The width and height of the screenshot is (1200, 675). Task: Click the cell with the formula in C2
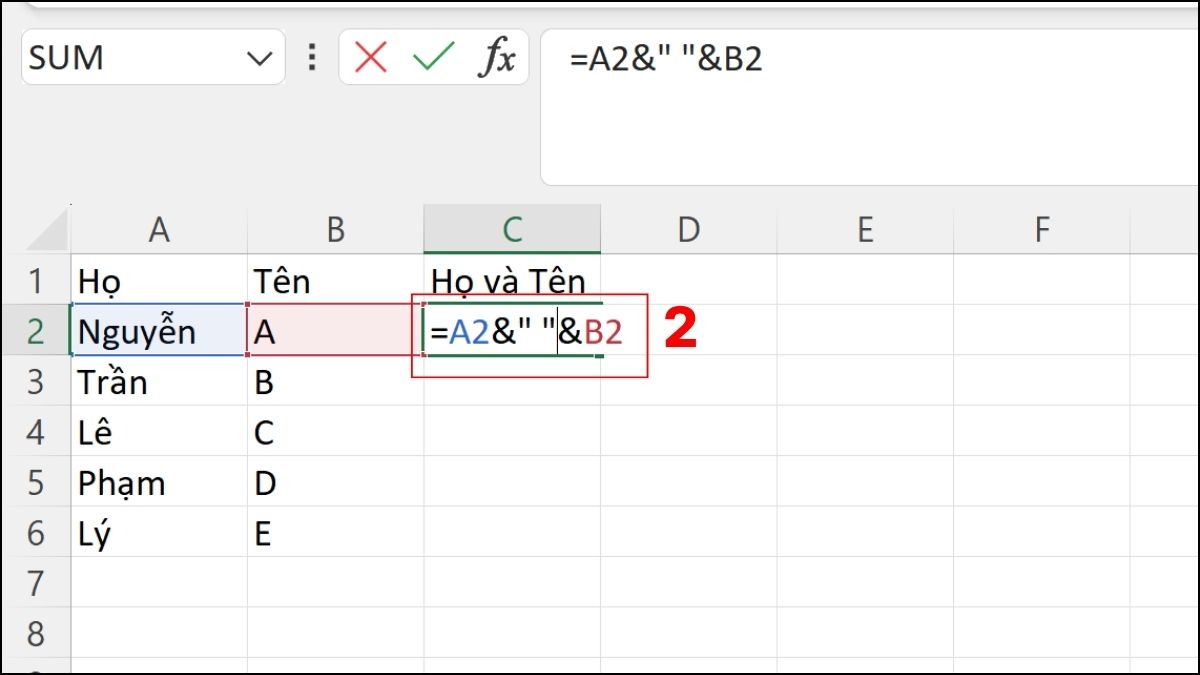[512, 331]
